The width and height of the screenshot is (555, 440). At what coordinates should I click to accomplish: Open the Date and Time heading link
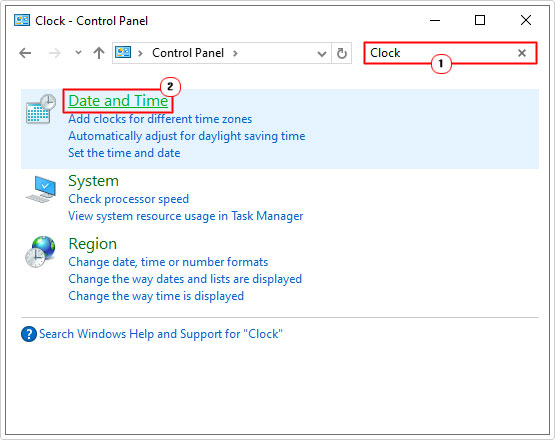point(118,101)
